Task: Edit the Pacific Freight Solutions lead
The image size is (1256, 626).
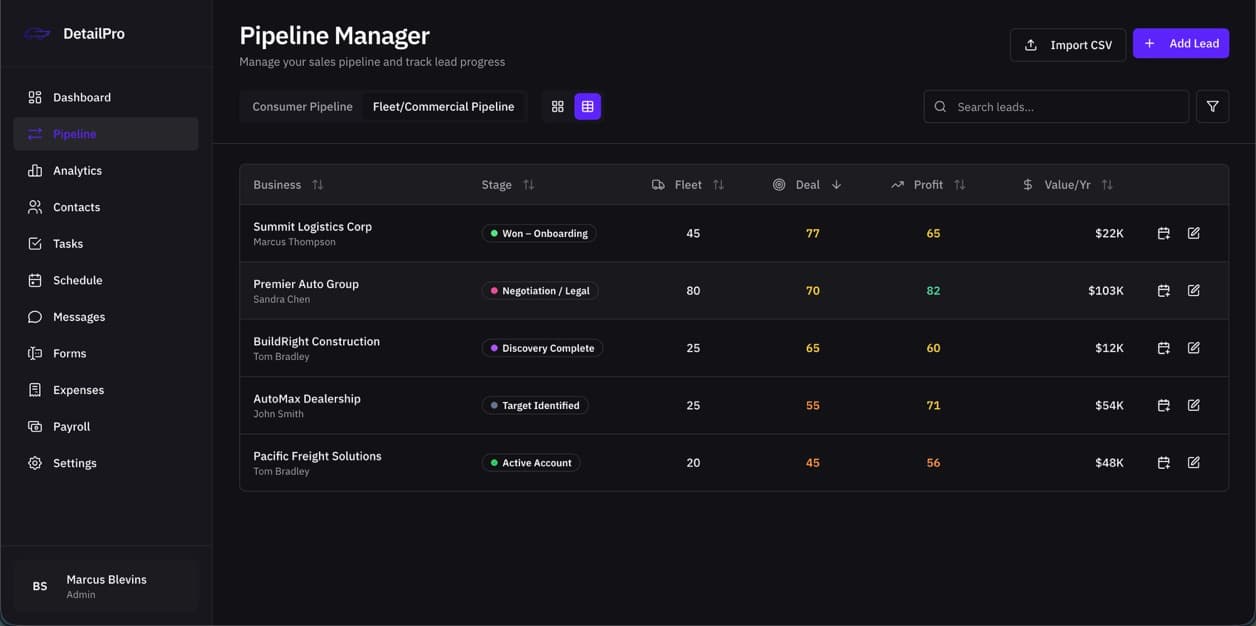Action: tap(1193, 461)
